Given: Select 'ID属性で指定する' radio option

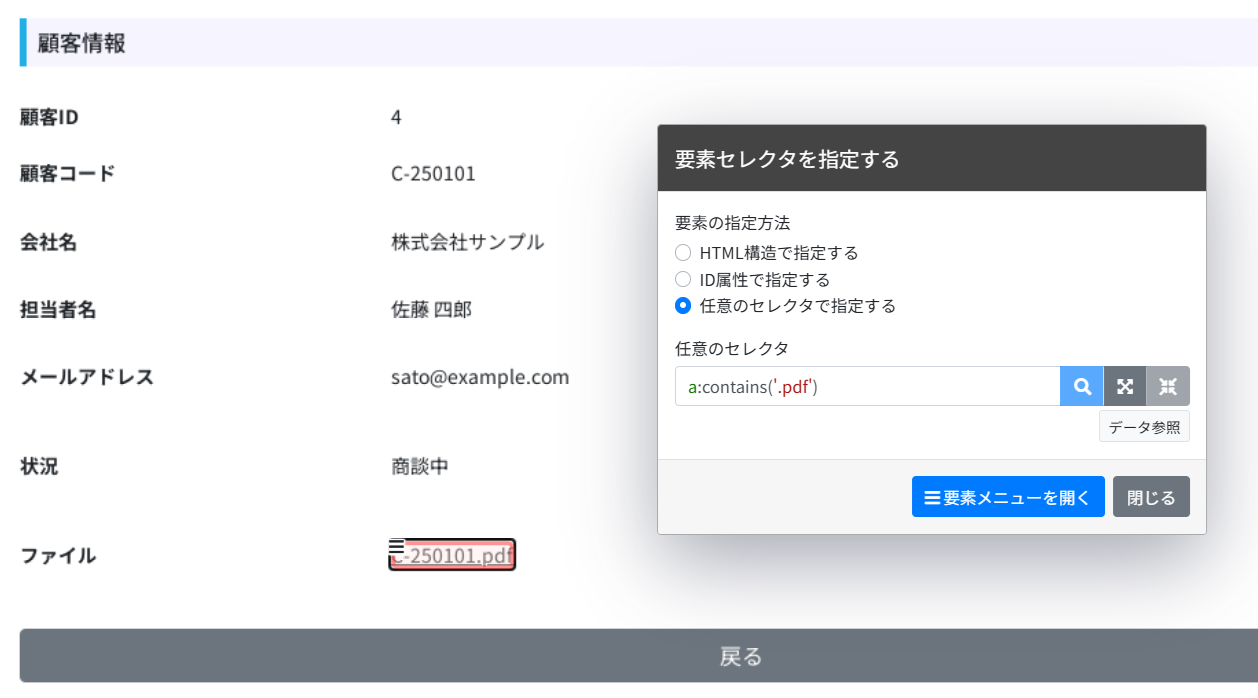Looking at the screenshot, I should click(683, 280).
